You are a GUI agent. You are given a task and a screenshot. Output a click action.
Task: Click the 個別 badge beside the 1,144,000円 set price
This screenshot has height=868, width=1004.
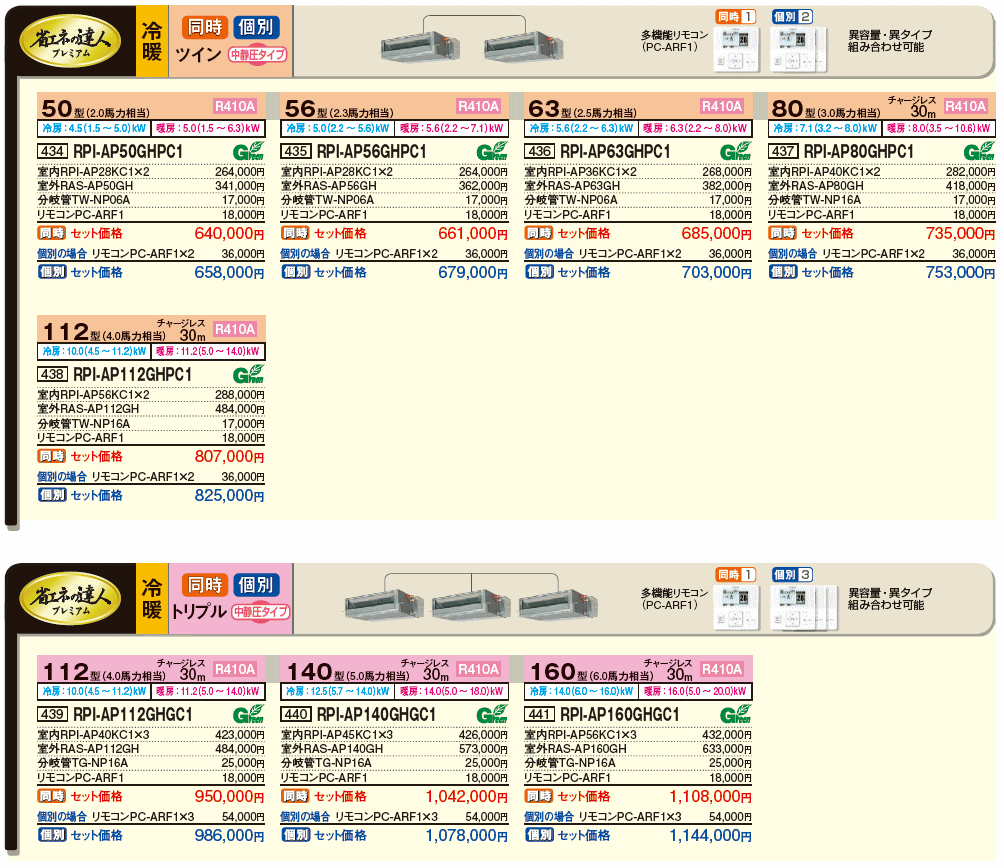[539, 835]
